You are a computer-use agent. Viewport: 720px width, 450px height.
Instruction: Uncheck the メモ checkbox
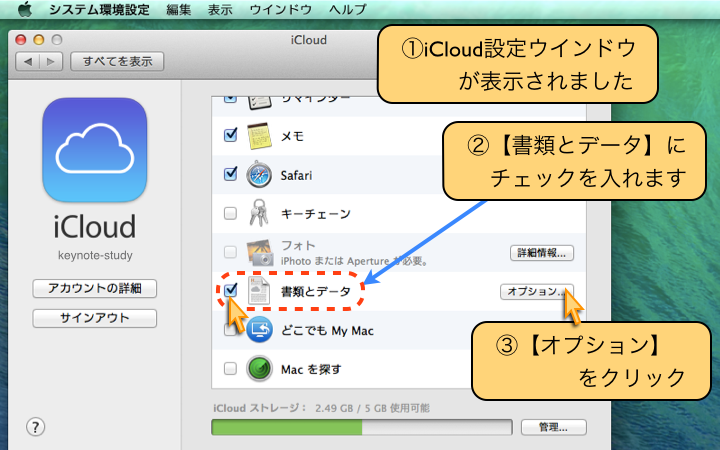point(230,135)
